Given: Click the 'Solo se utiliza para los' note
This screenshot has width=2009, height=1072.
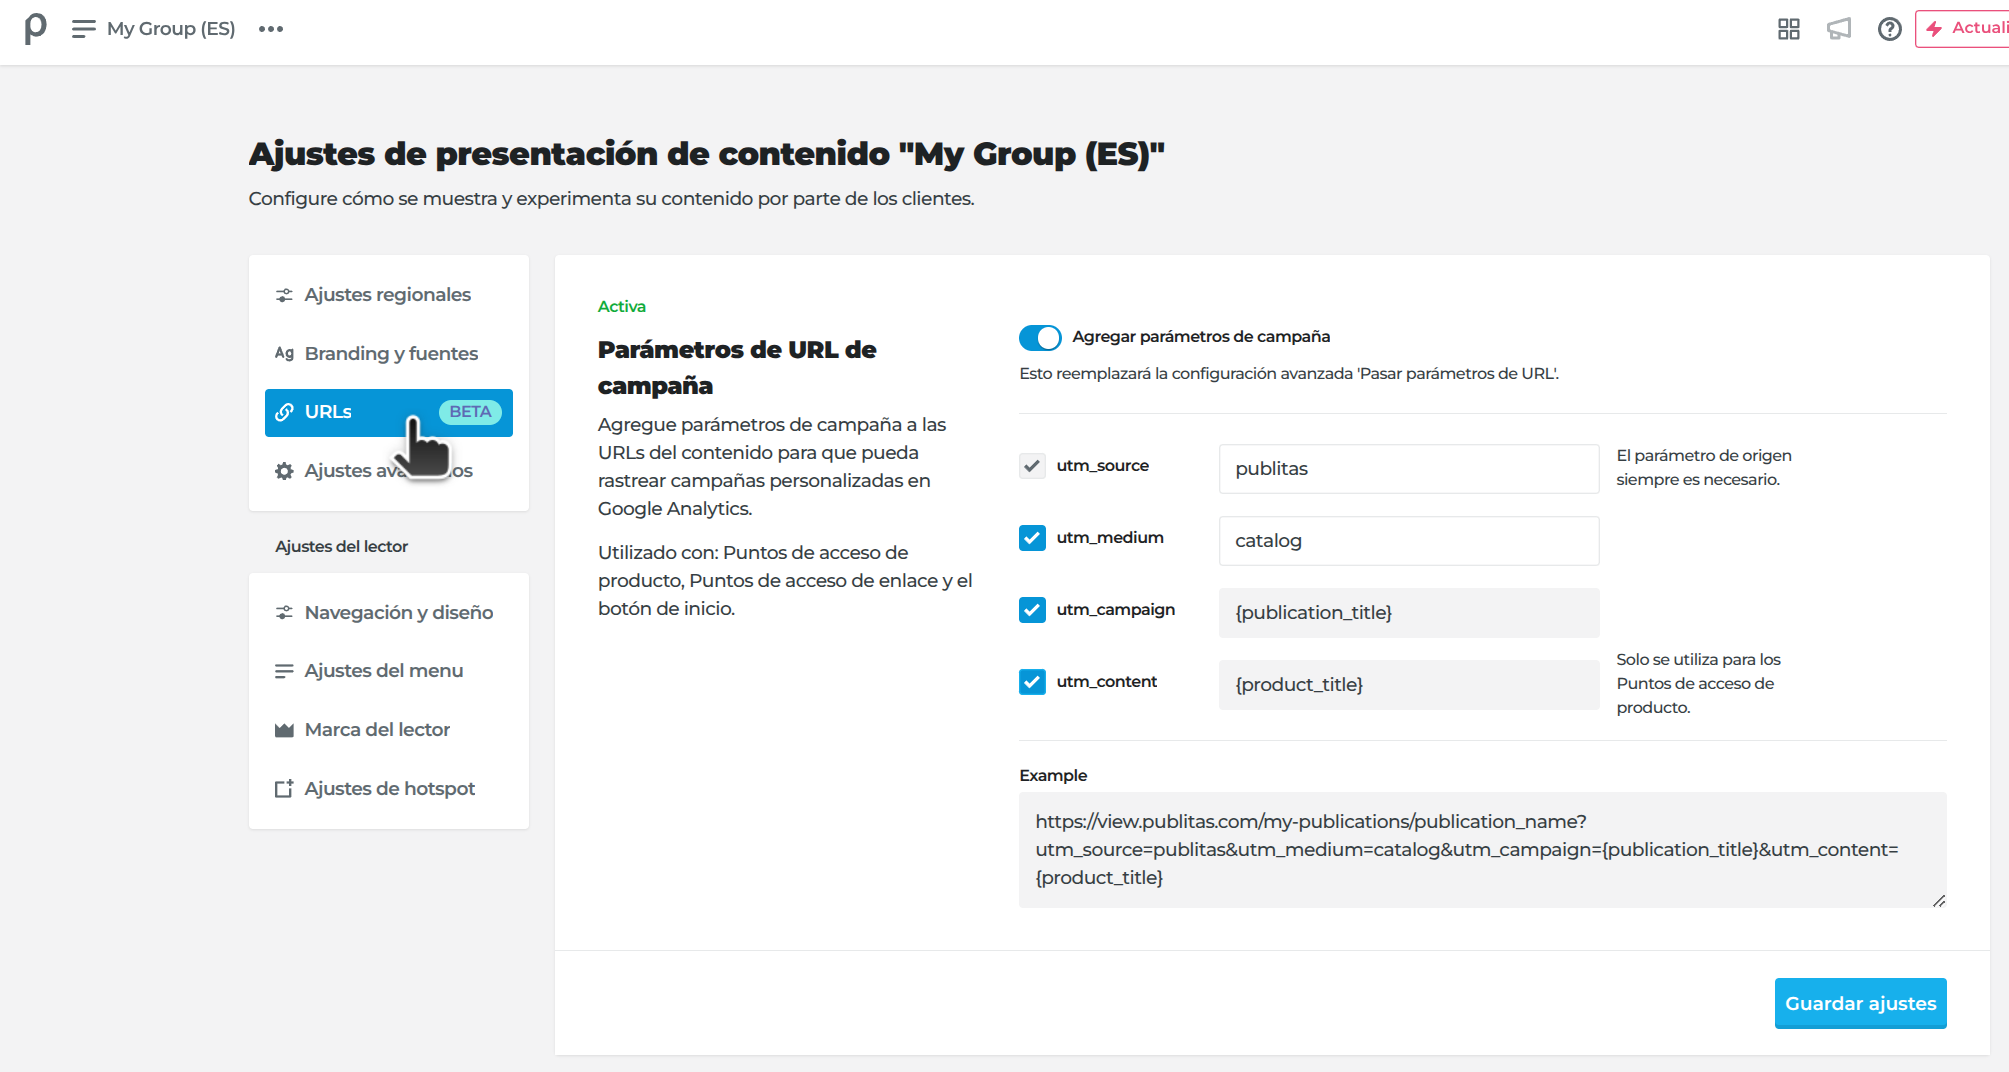Looking at the screenshot, I should point(1699,684).
